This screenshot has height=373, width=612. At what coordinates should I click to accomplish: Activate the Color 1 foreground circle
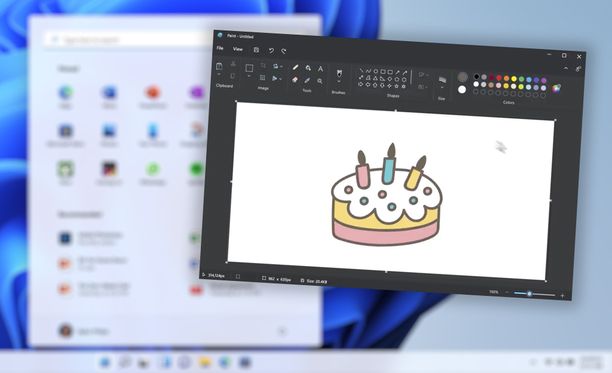pyautogui.click(x=463, y=76)
